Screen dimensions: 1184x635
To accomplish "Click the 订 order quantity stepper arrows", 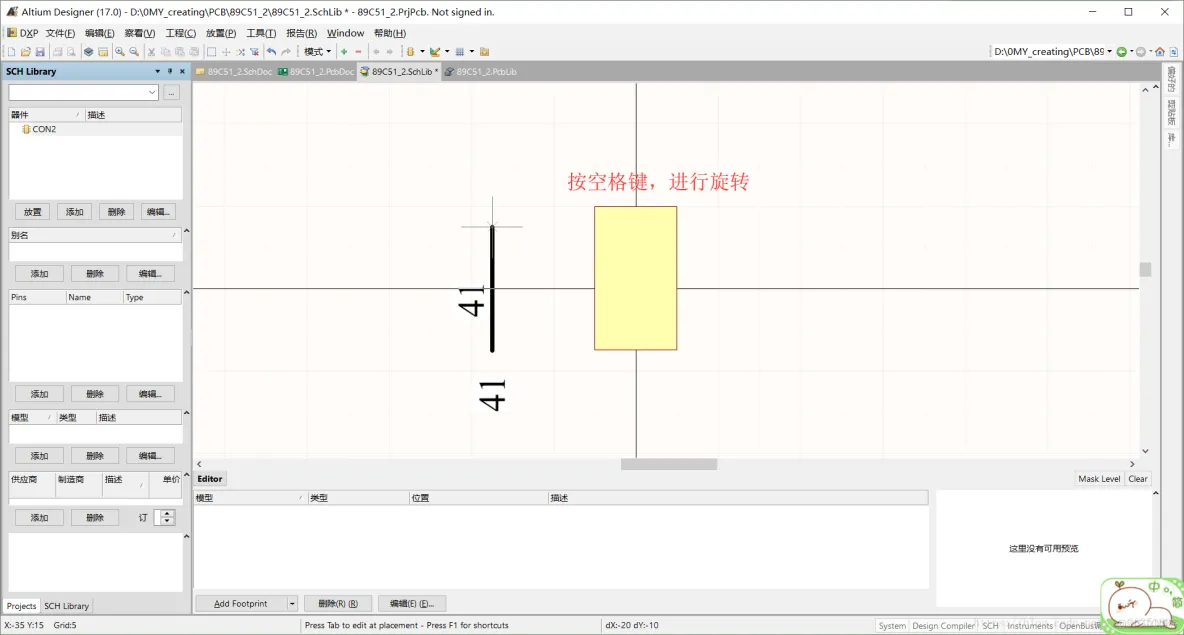I will [167, 518].
